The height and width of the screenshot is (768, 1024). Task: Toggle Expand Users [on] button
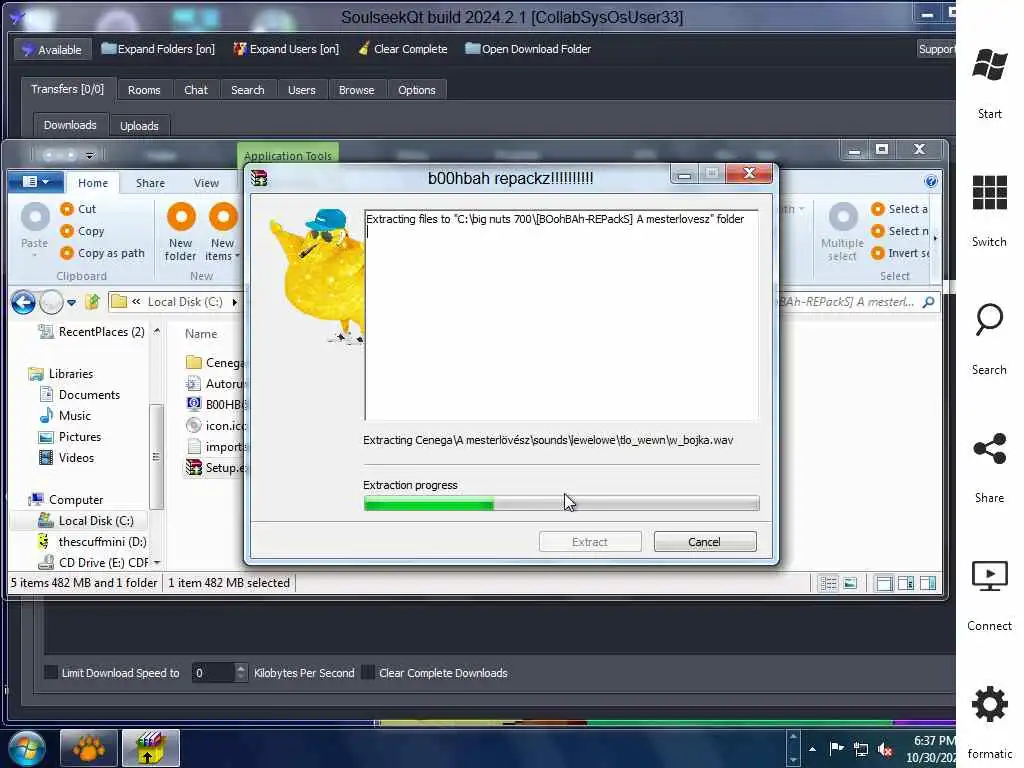(x=286, y=49)
